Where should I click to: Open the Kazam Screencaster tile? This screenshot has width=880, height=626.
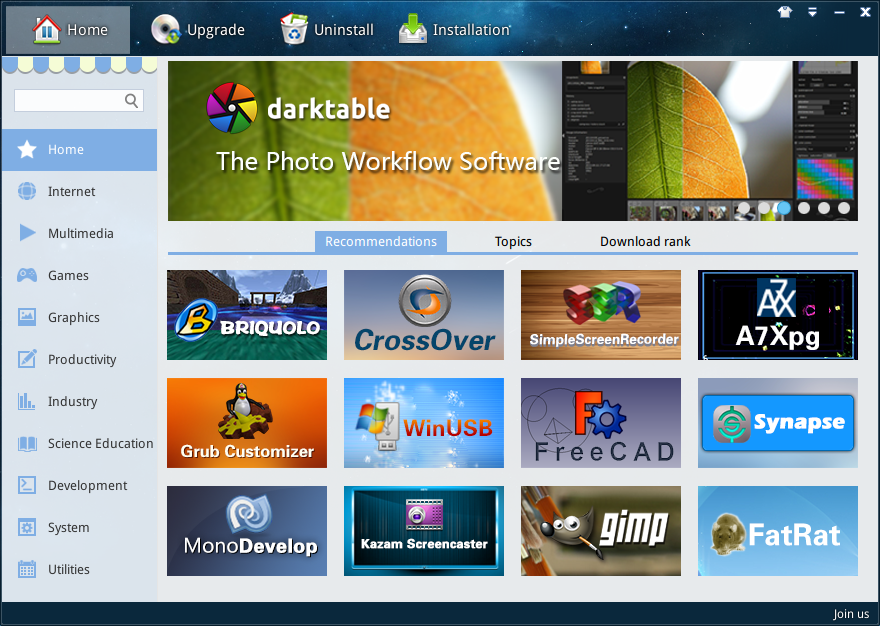pos(424,531)
